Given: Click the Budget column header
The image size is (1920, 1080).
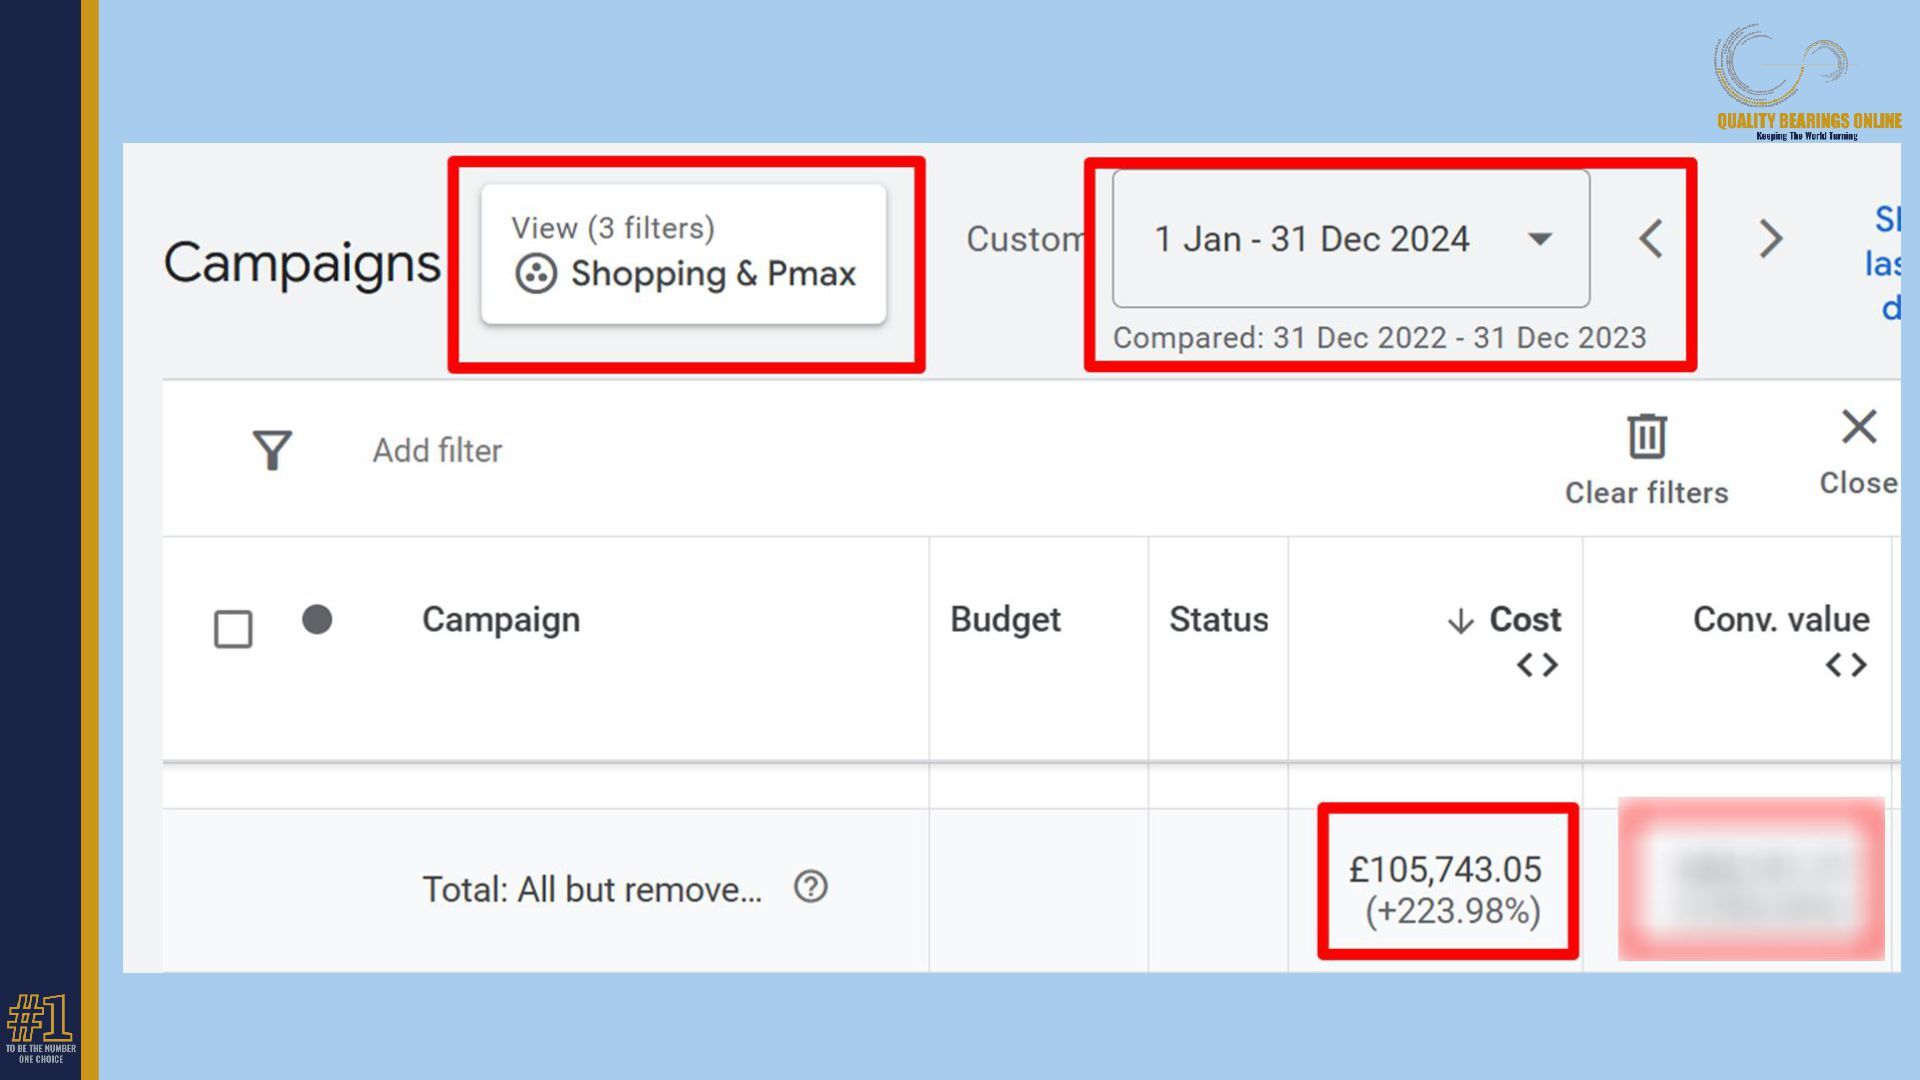Looking at the screenshot, I should (1005, 620).
